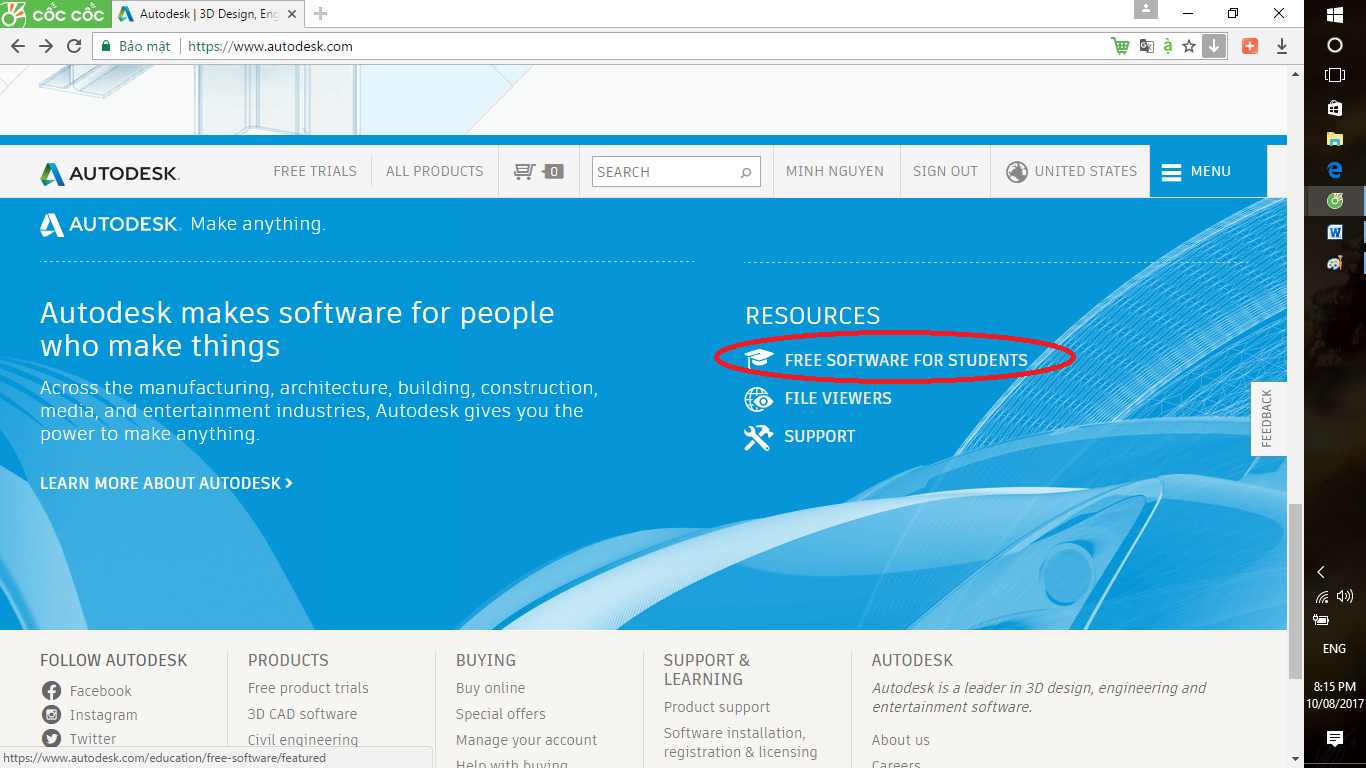
Task: Click the Instagram icon in the footer
Action: 52,715
